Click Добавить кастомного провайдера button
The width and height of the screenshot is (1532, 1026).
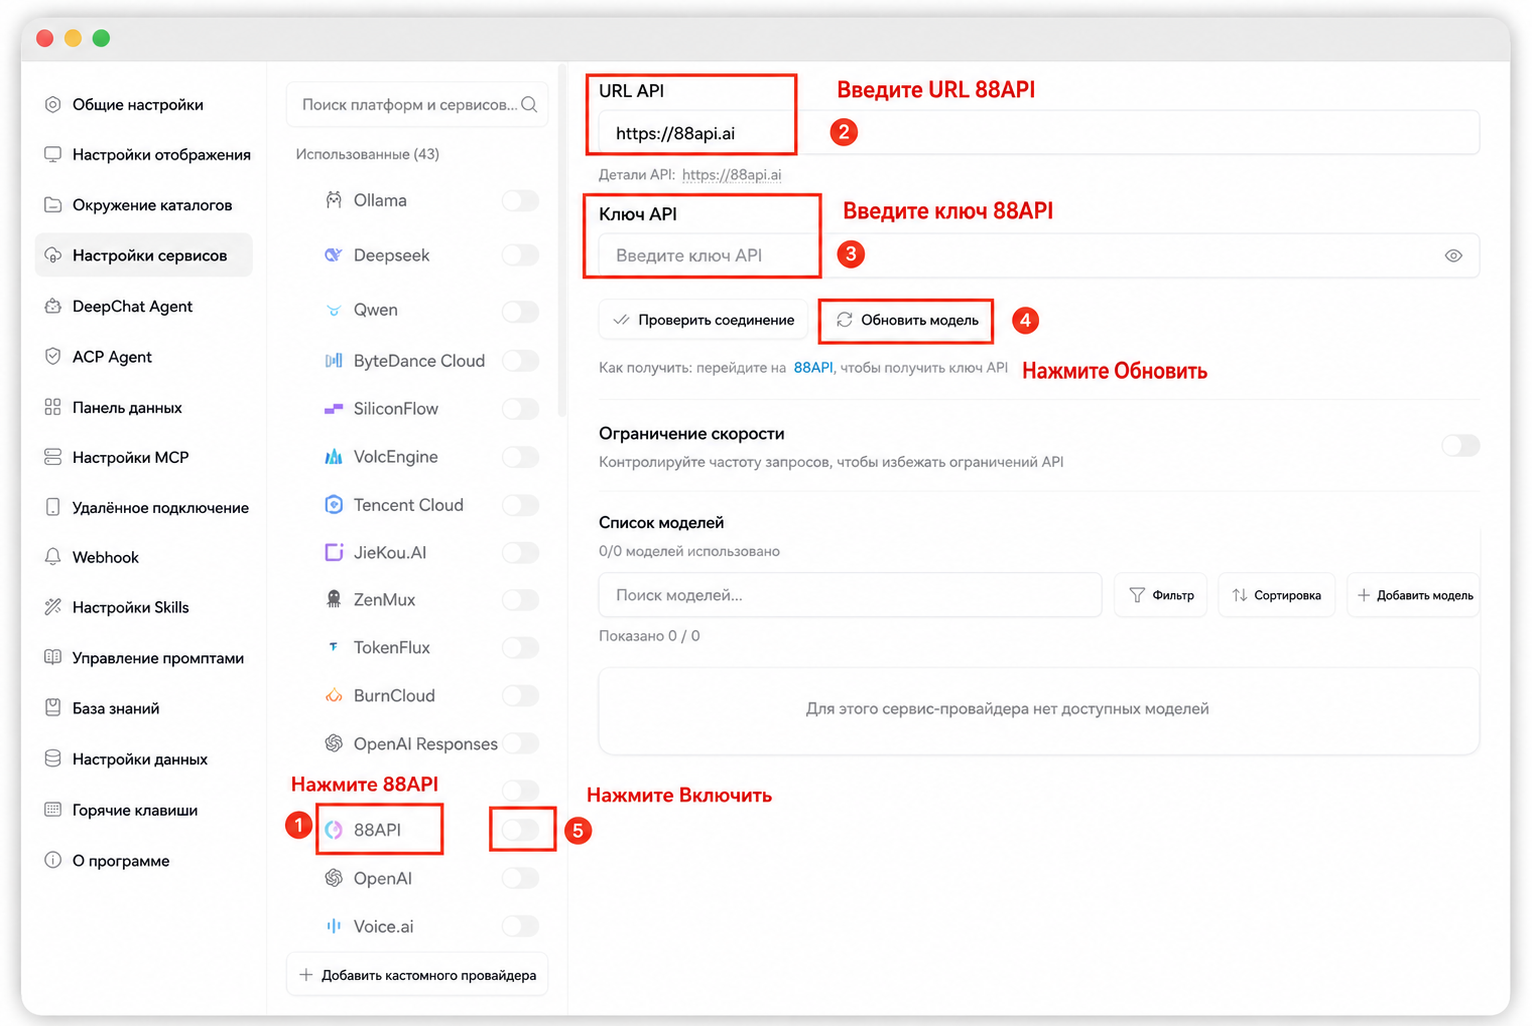coord(417,975)
